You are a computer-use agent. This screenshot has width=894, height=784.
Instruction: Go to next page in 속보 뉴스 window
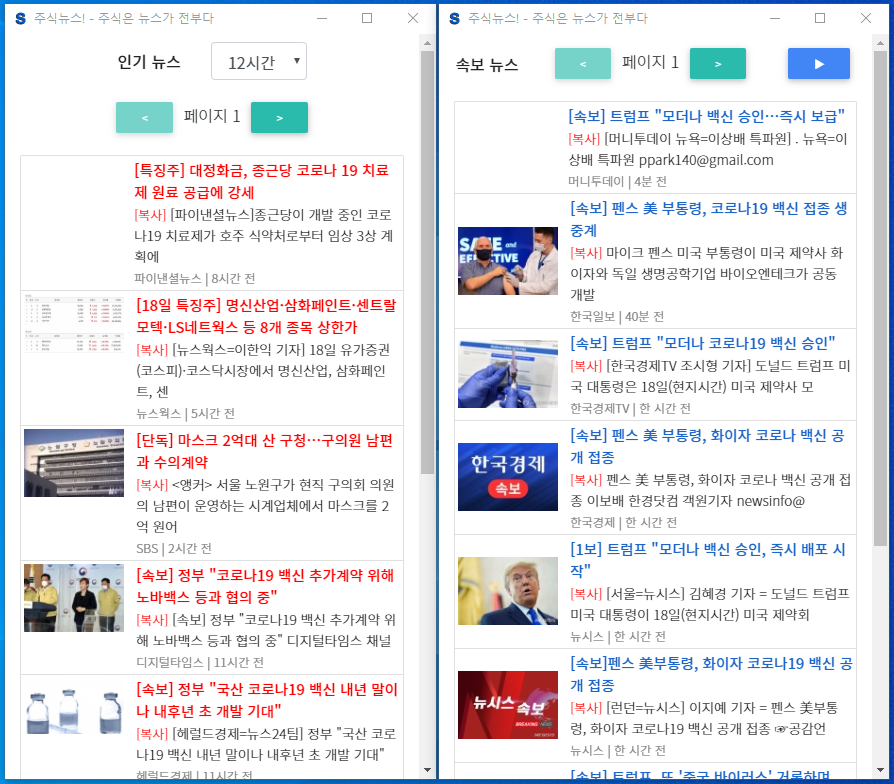point(718,64)
